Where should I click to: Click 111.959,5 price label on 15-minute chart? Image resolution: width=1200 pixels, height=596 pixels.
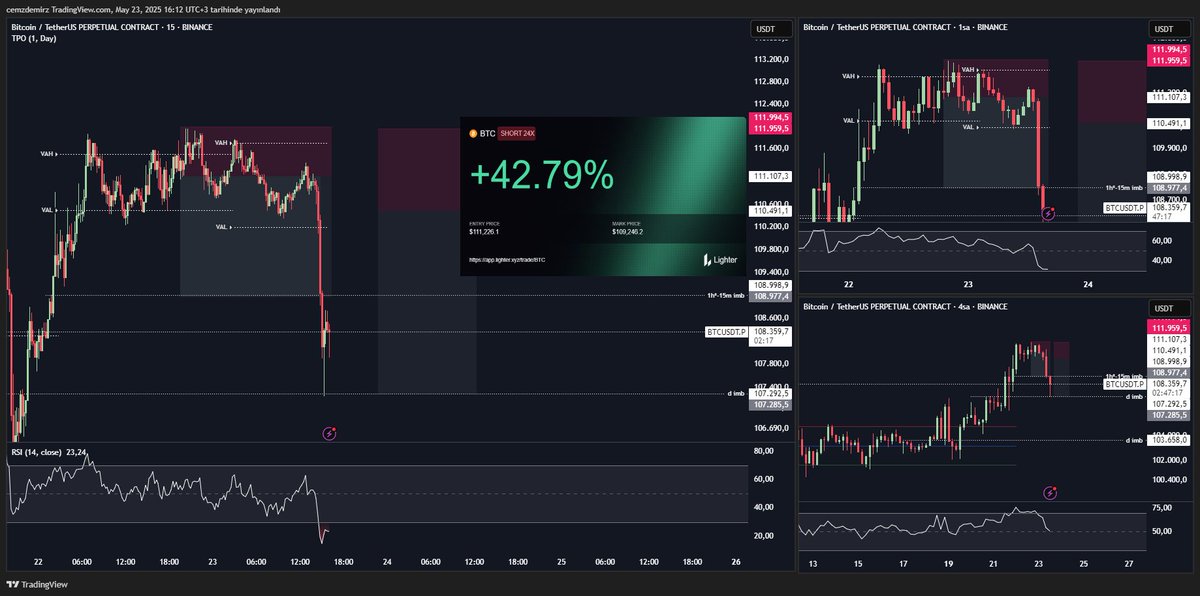770,128
